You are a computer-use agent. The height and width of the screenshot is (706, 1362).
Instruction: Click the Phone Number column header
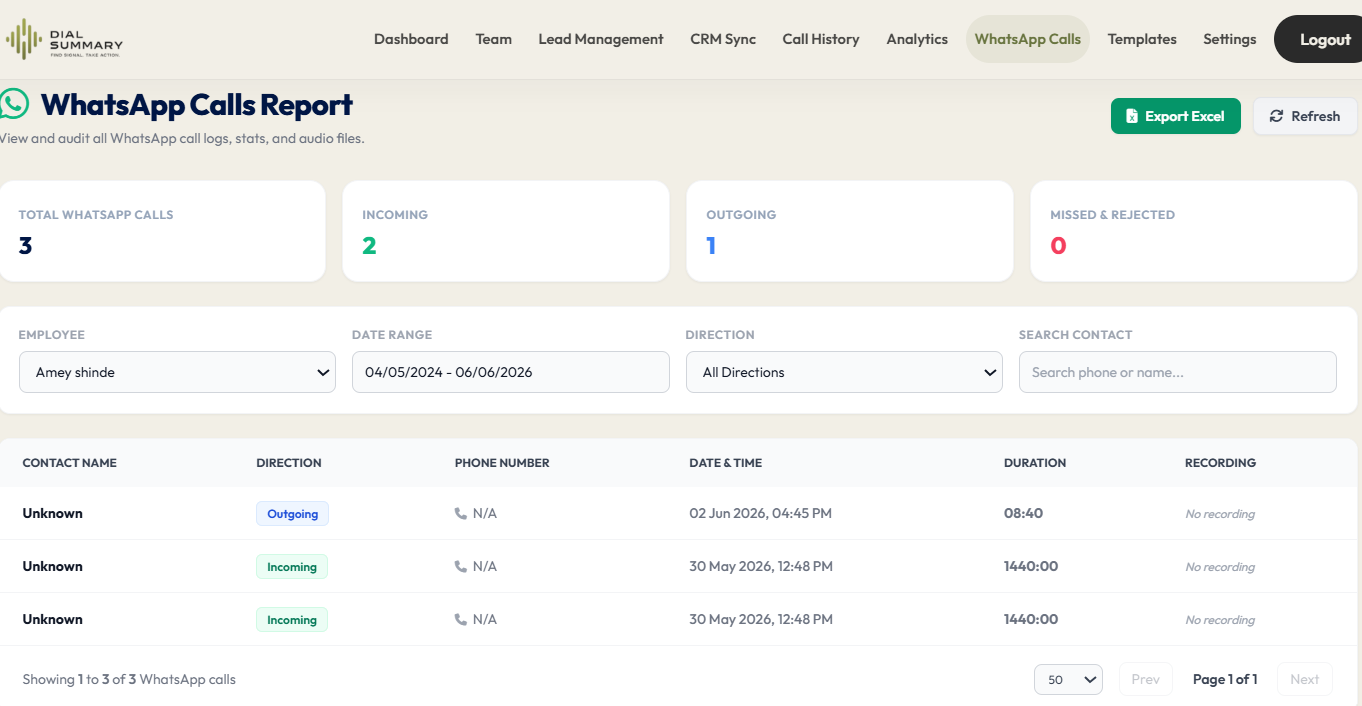pos(502,463)
